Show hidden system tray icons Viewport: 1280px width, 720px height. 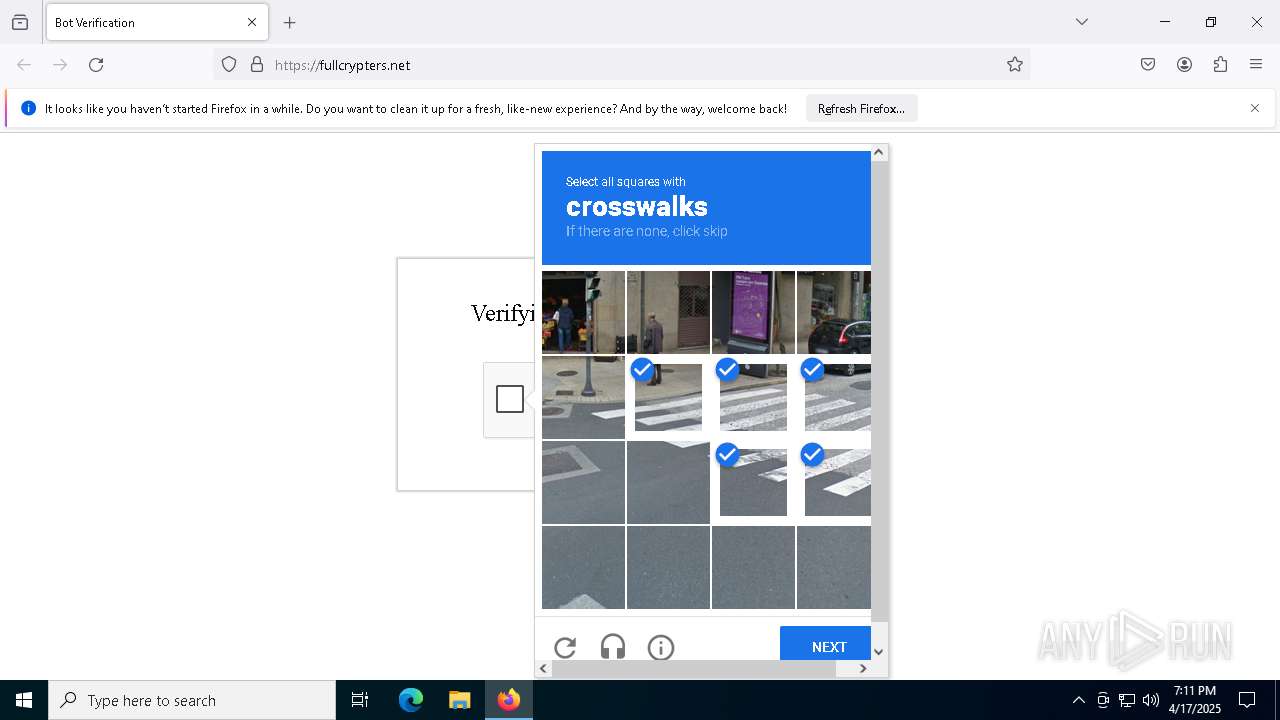(1078, 700)
